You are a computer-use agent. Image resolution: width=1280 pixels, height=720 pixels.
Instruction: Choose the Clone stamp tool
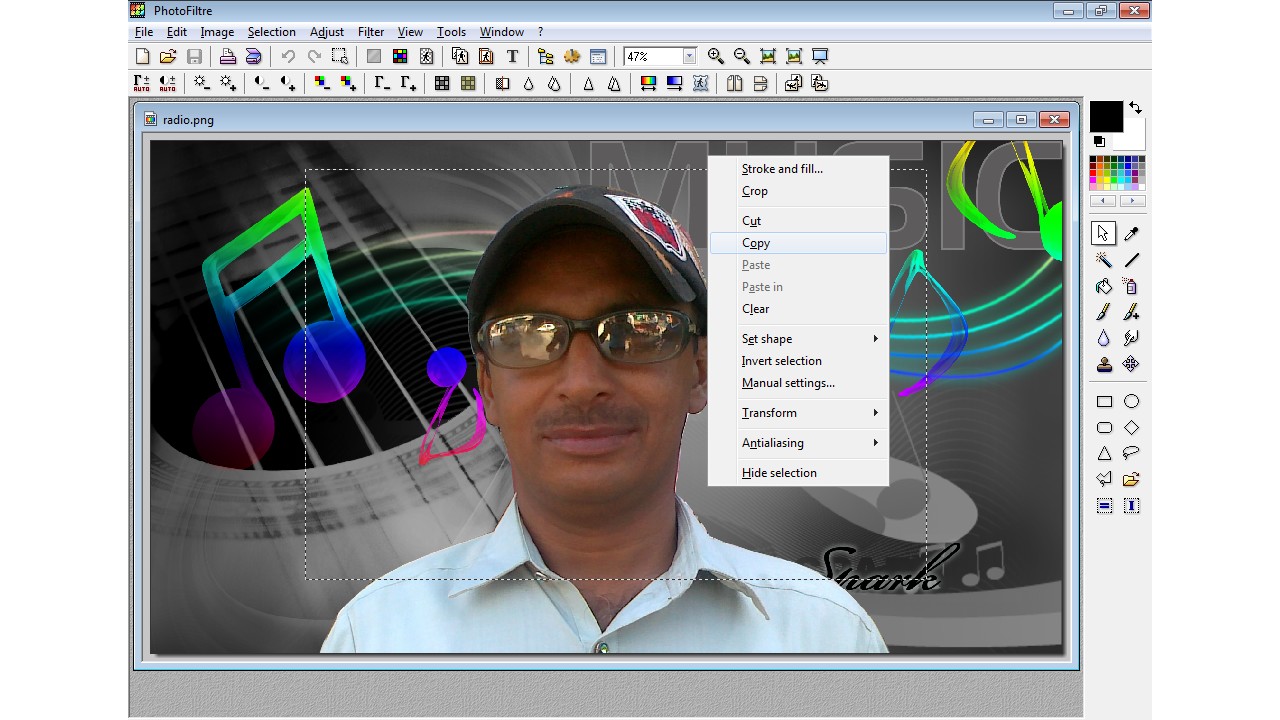(x=1104, y=364)
